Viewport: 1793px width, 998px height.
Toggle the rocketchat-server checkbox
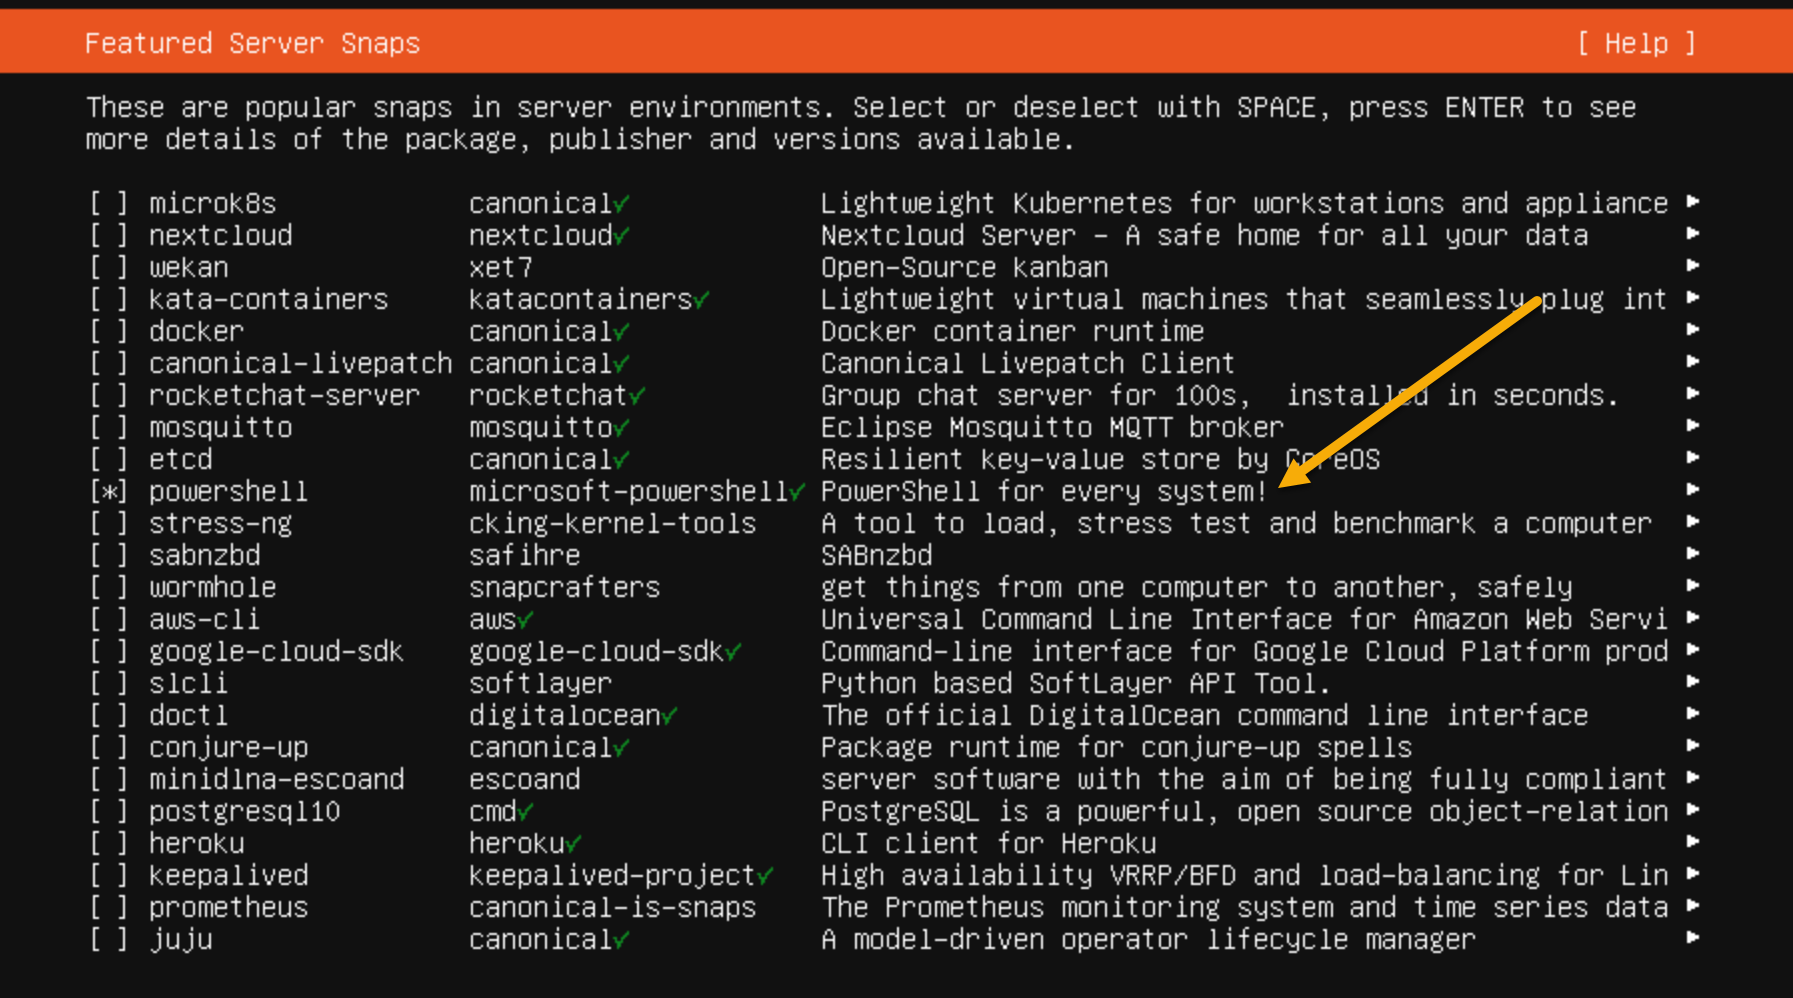point(109,396)
